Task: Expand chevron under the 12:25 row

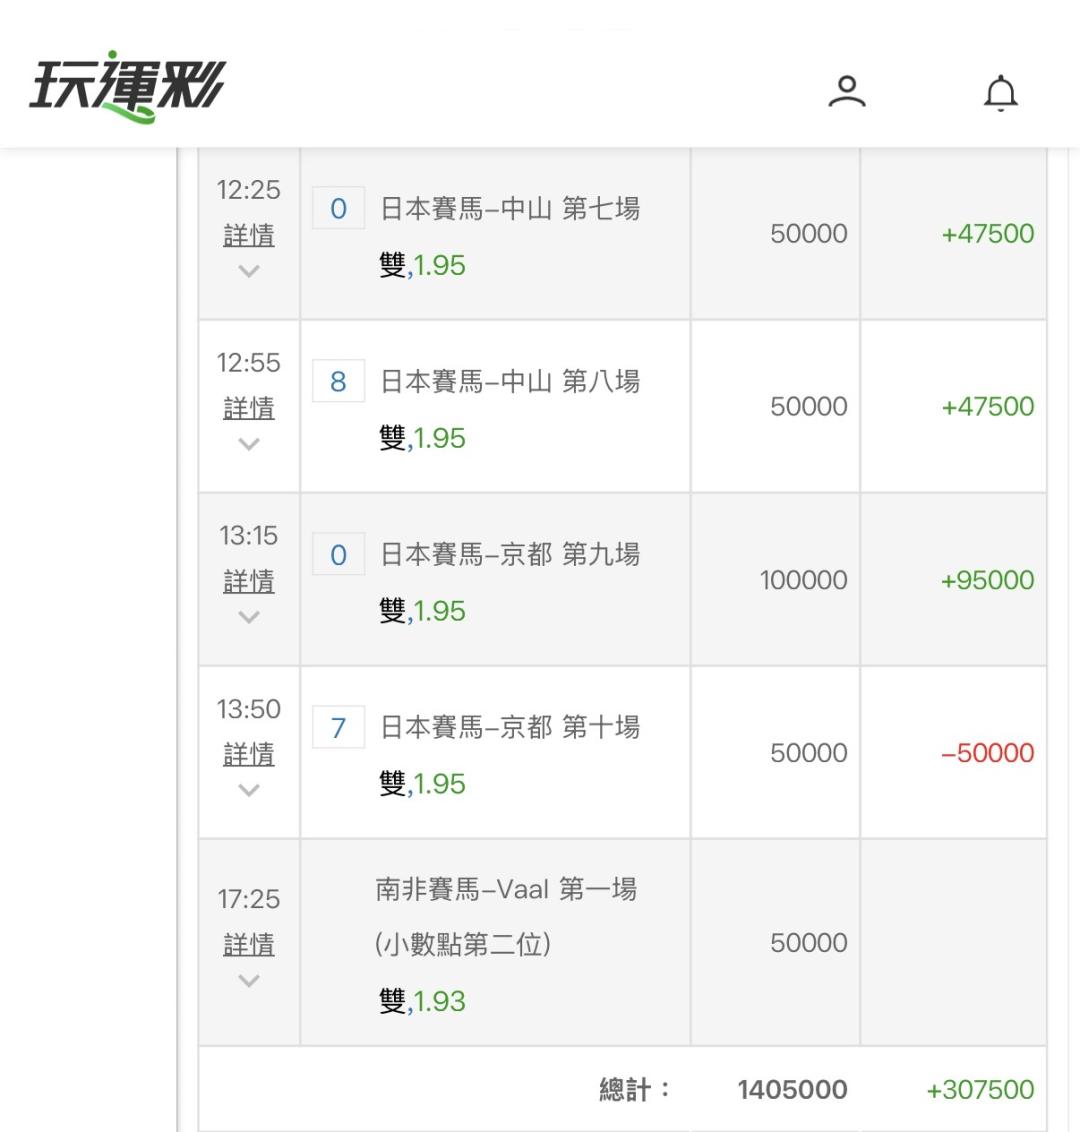Action: pyautogui.click(x=249, y=271)
